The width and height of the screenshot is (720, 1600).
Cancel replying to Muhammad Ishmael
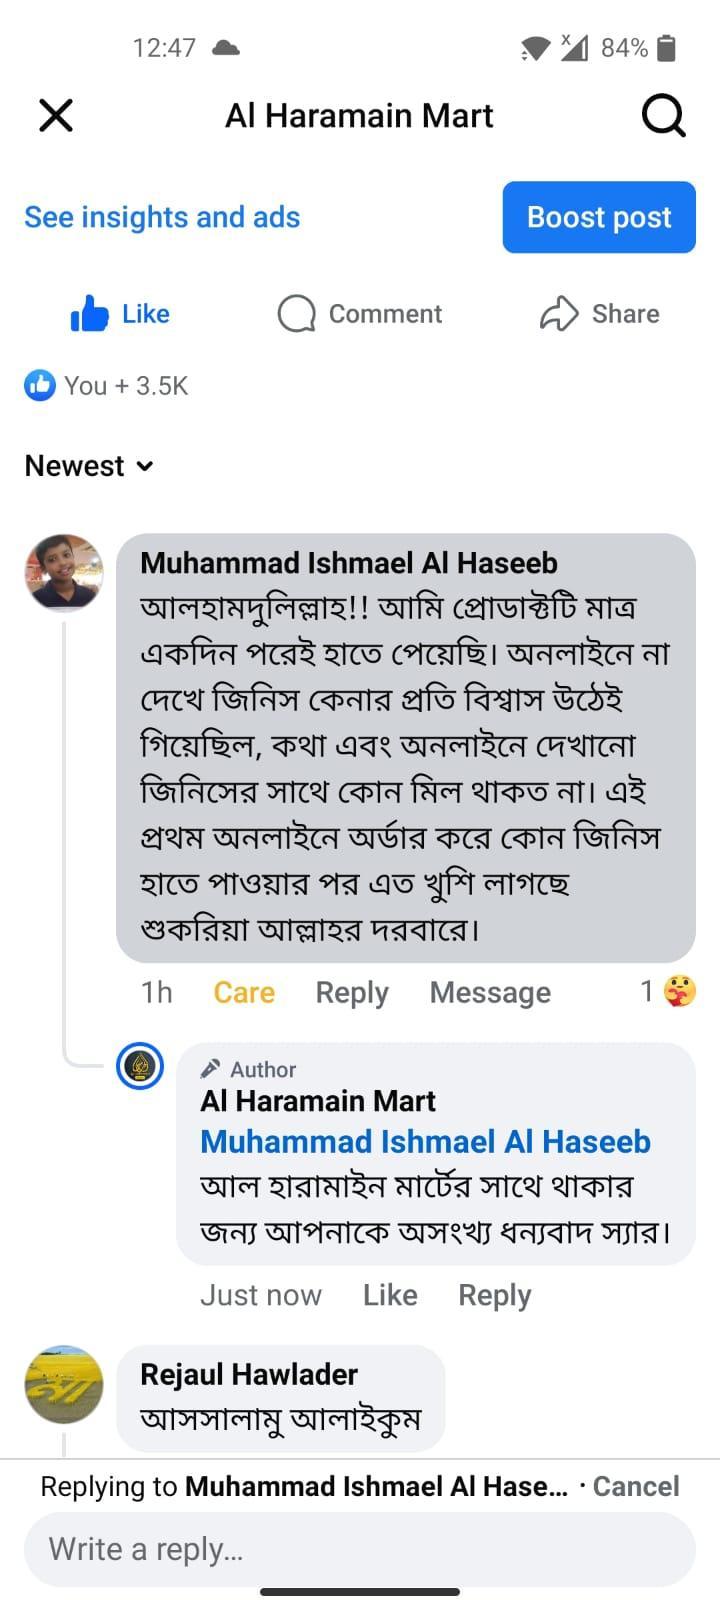[x=635, y=1486]
